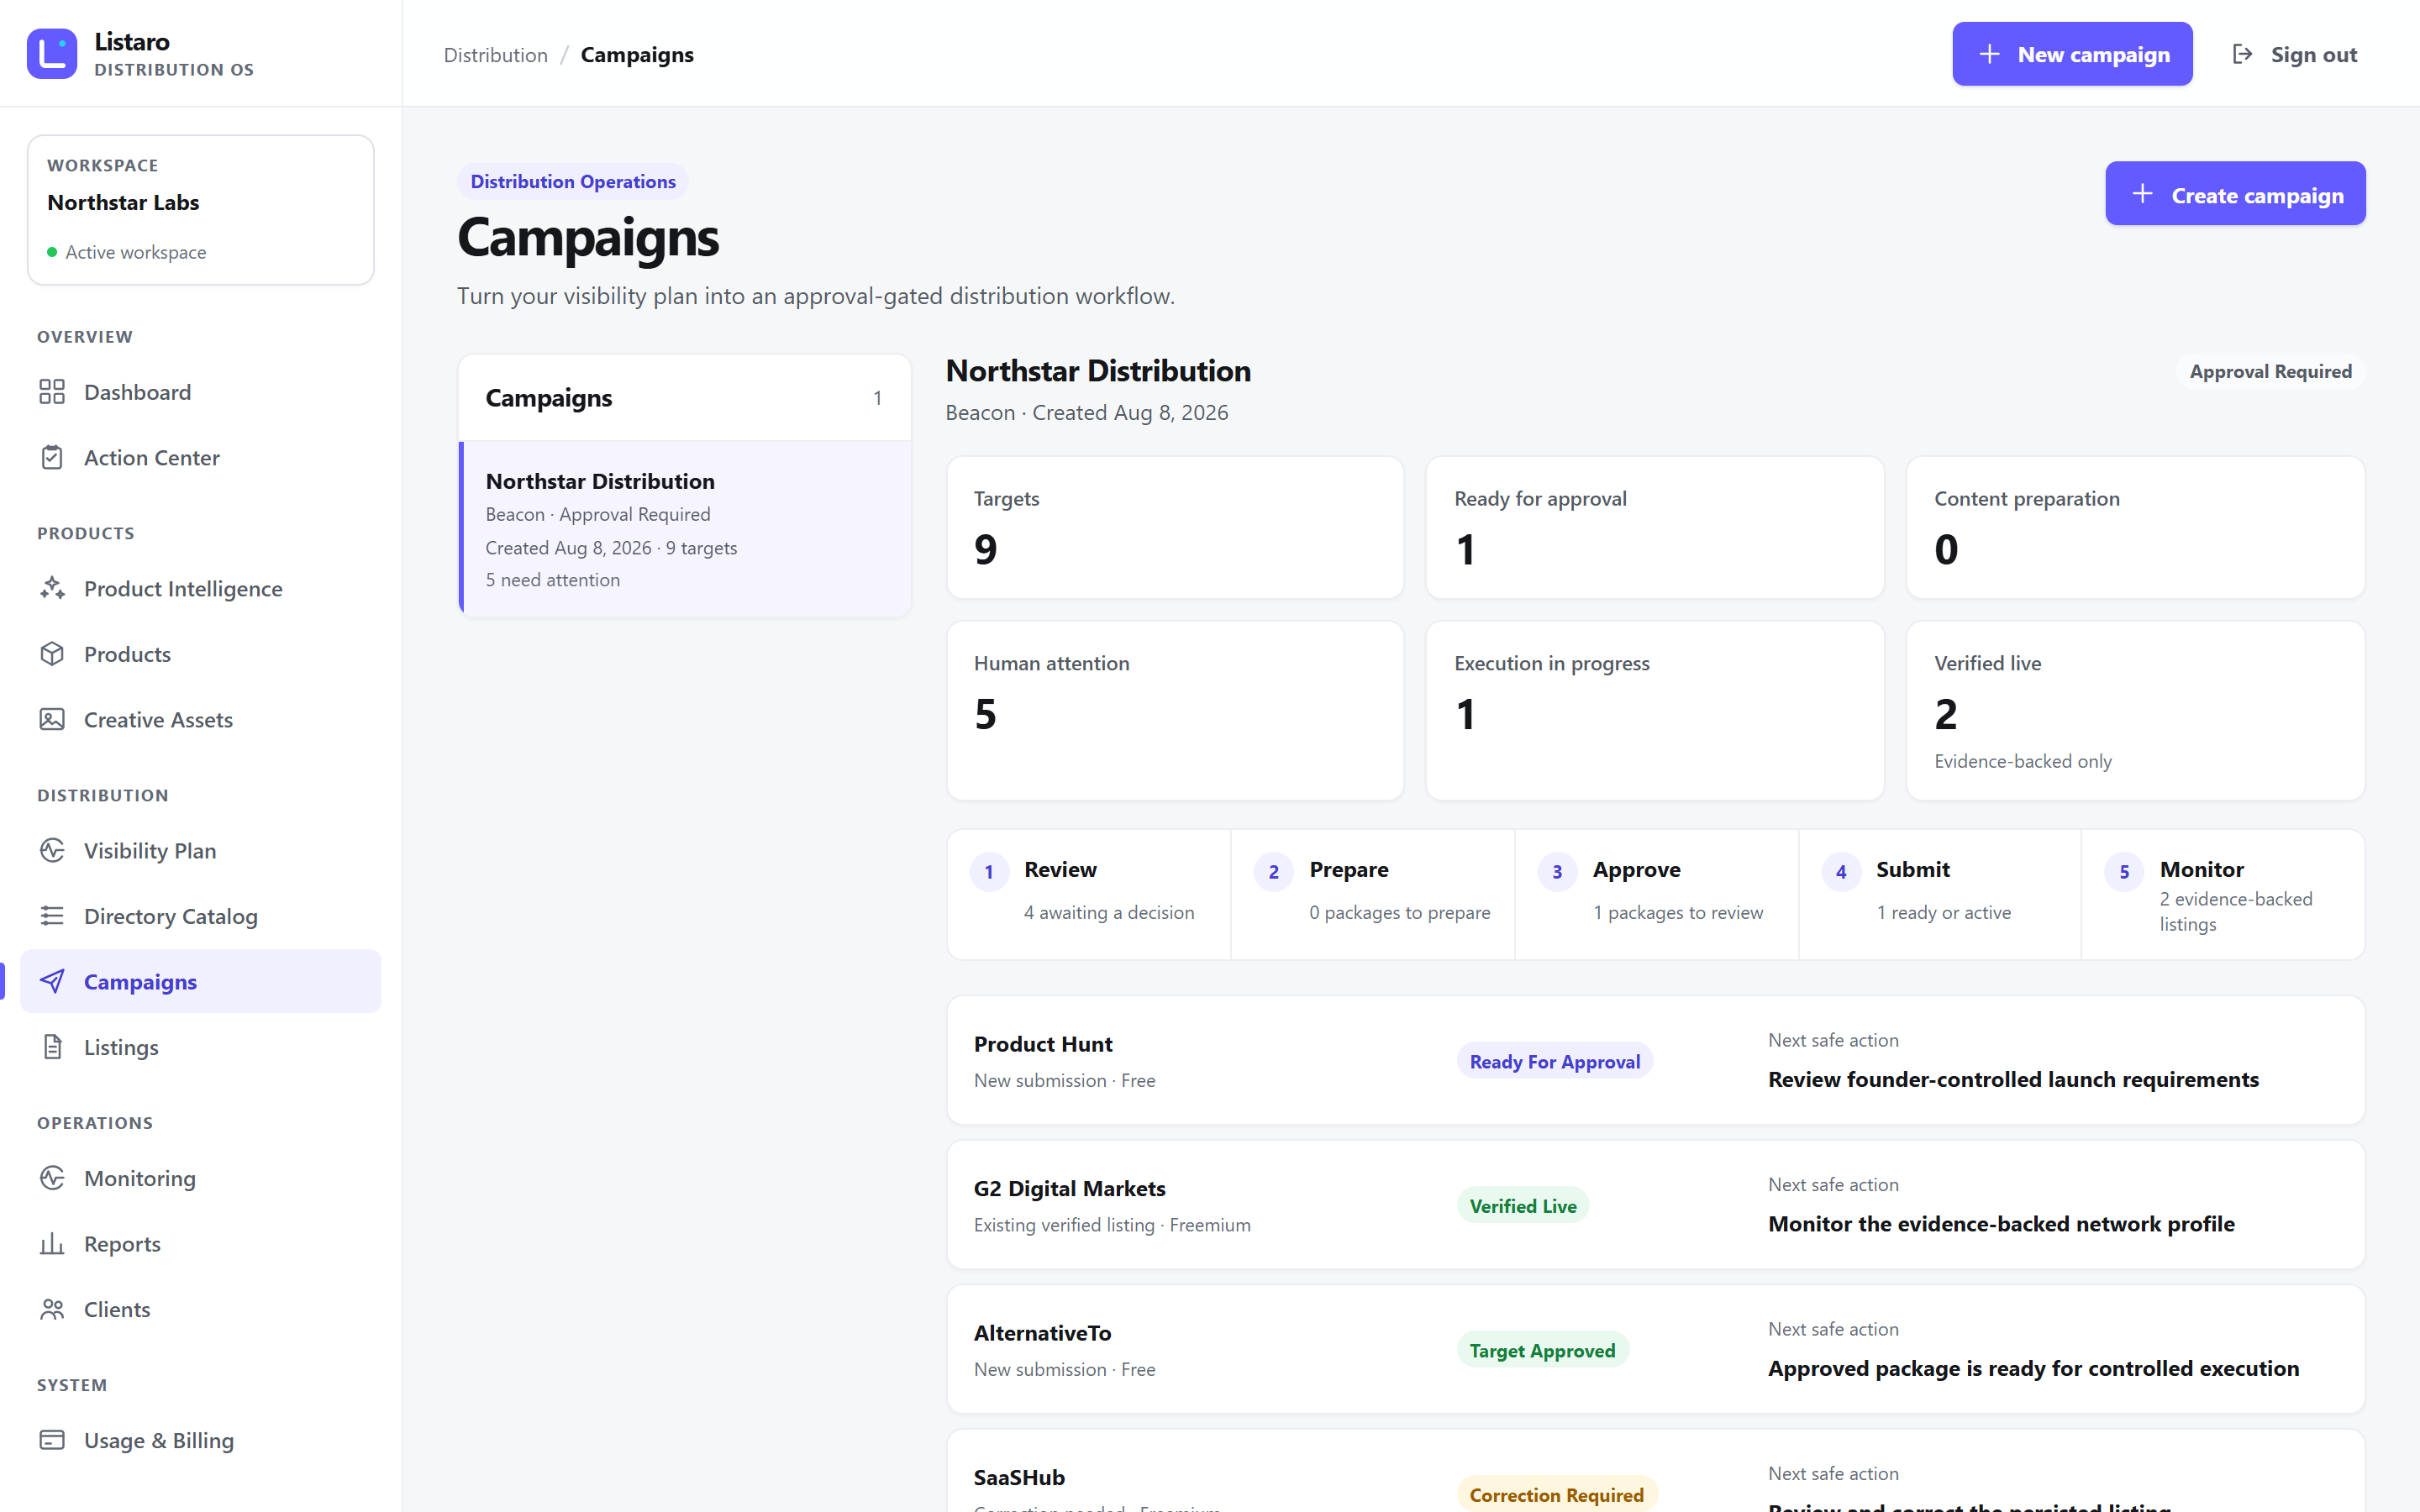
Task: Click the Creative Assets image icon
Action: (x=52, y=719)
